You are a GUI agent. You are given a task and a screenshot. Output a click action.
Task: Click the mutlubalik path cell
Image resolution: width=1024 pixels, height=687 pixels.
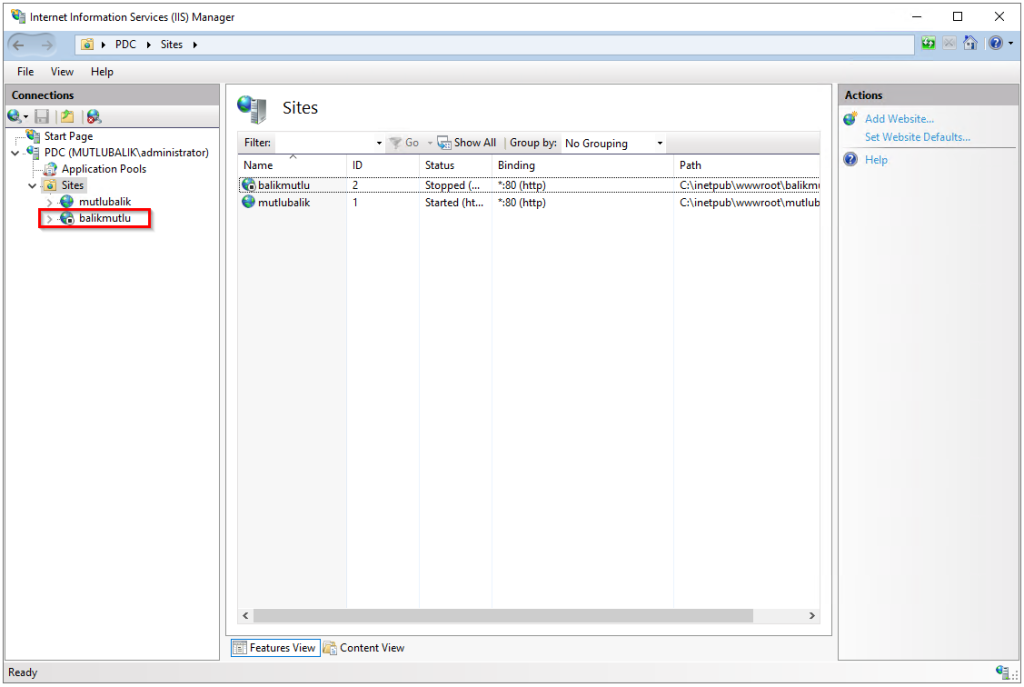pos(749,203)
